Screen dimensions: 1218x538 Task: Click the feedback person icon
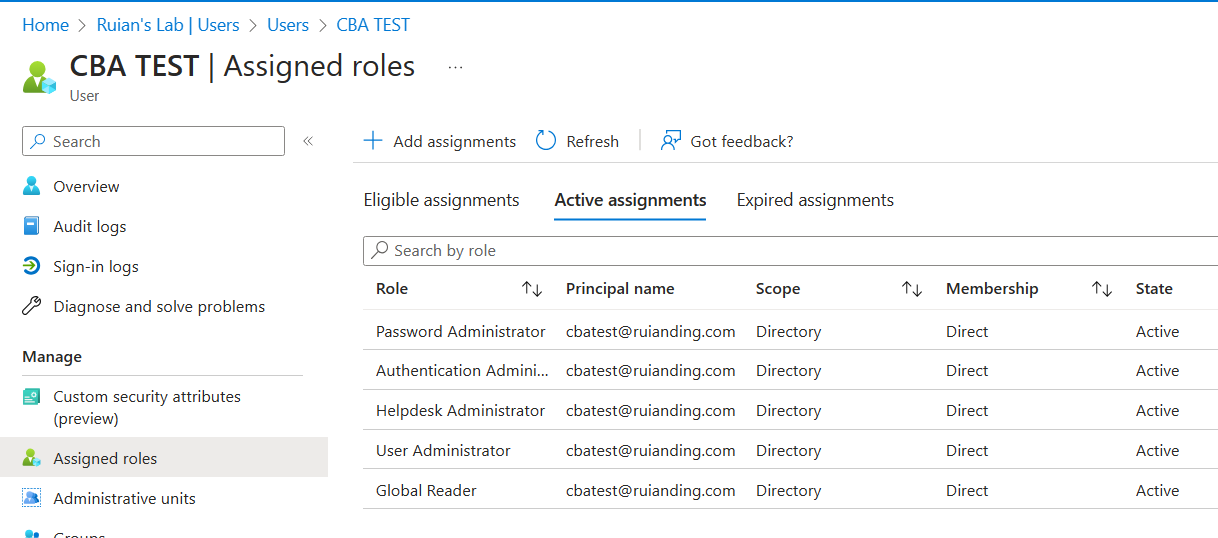tap(671, 141)
